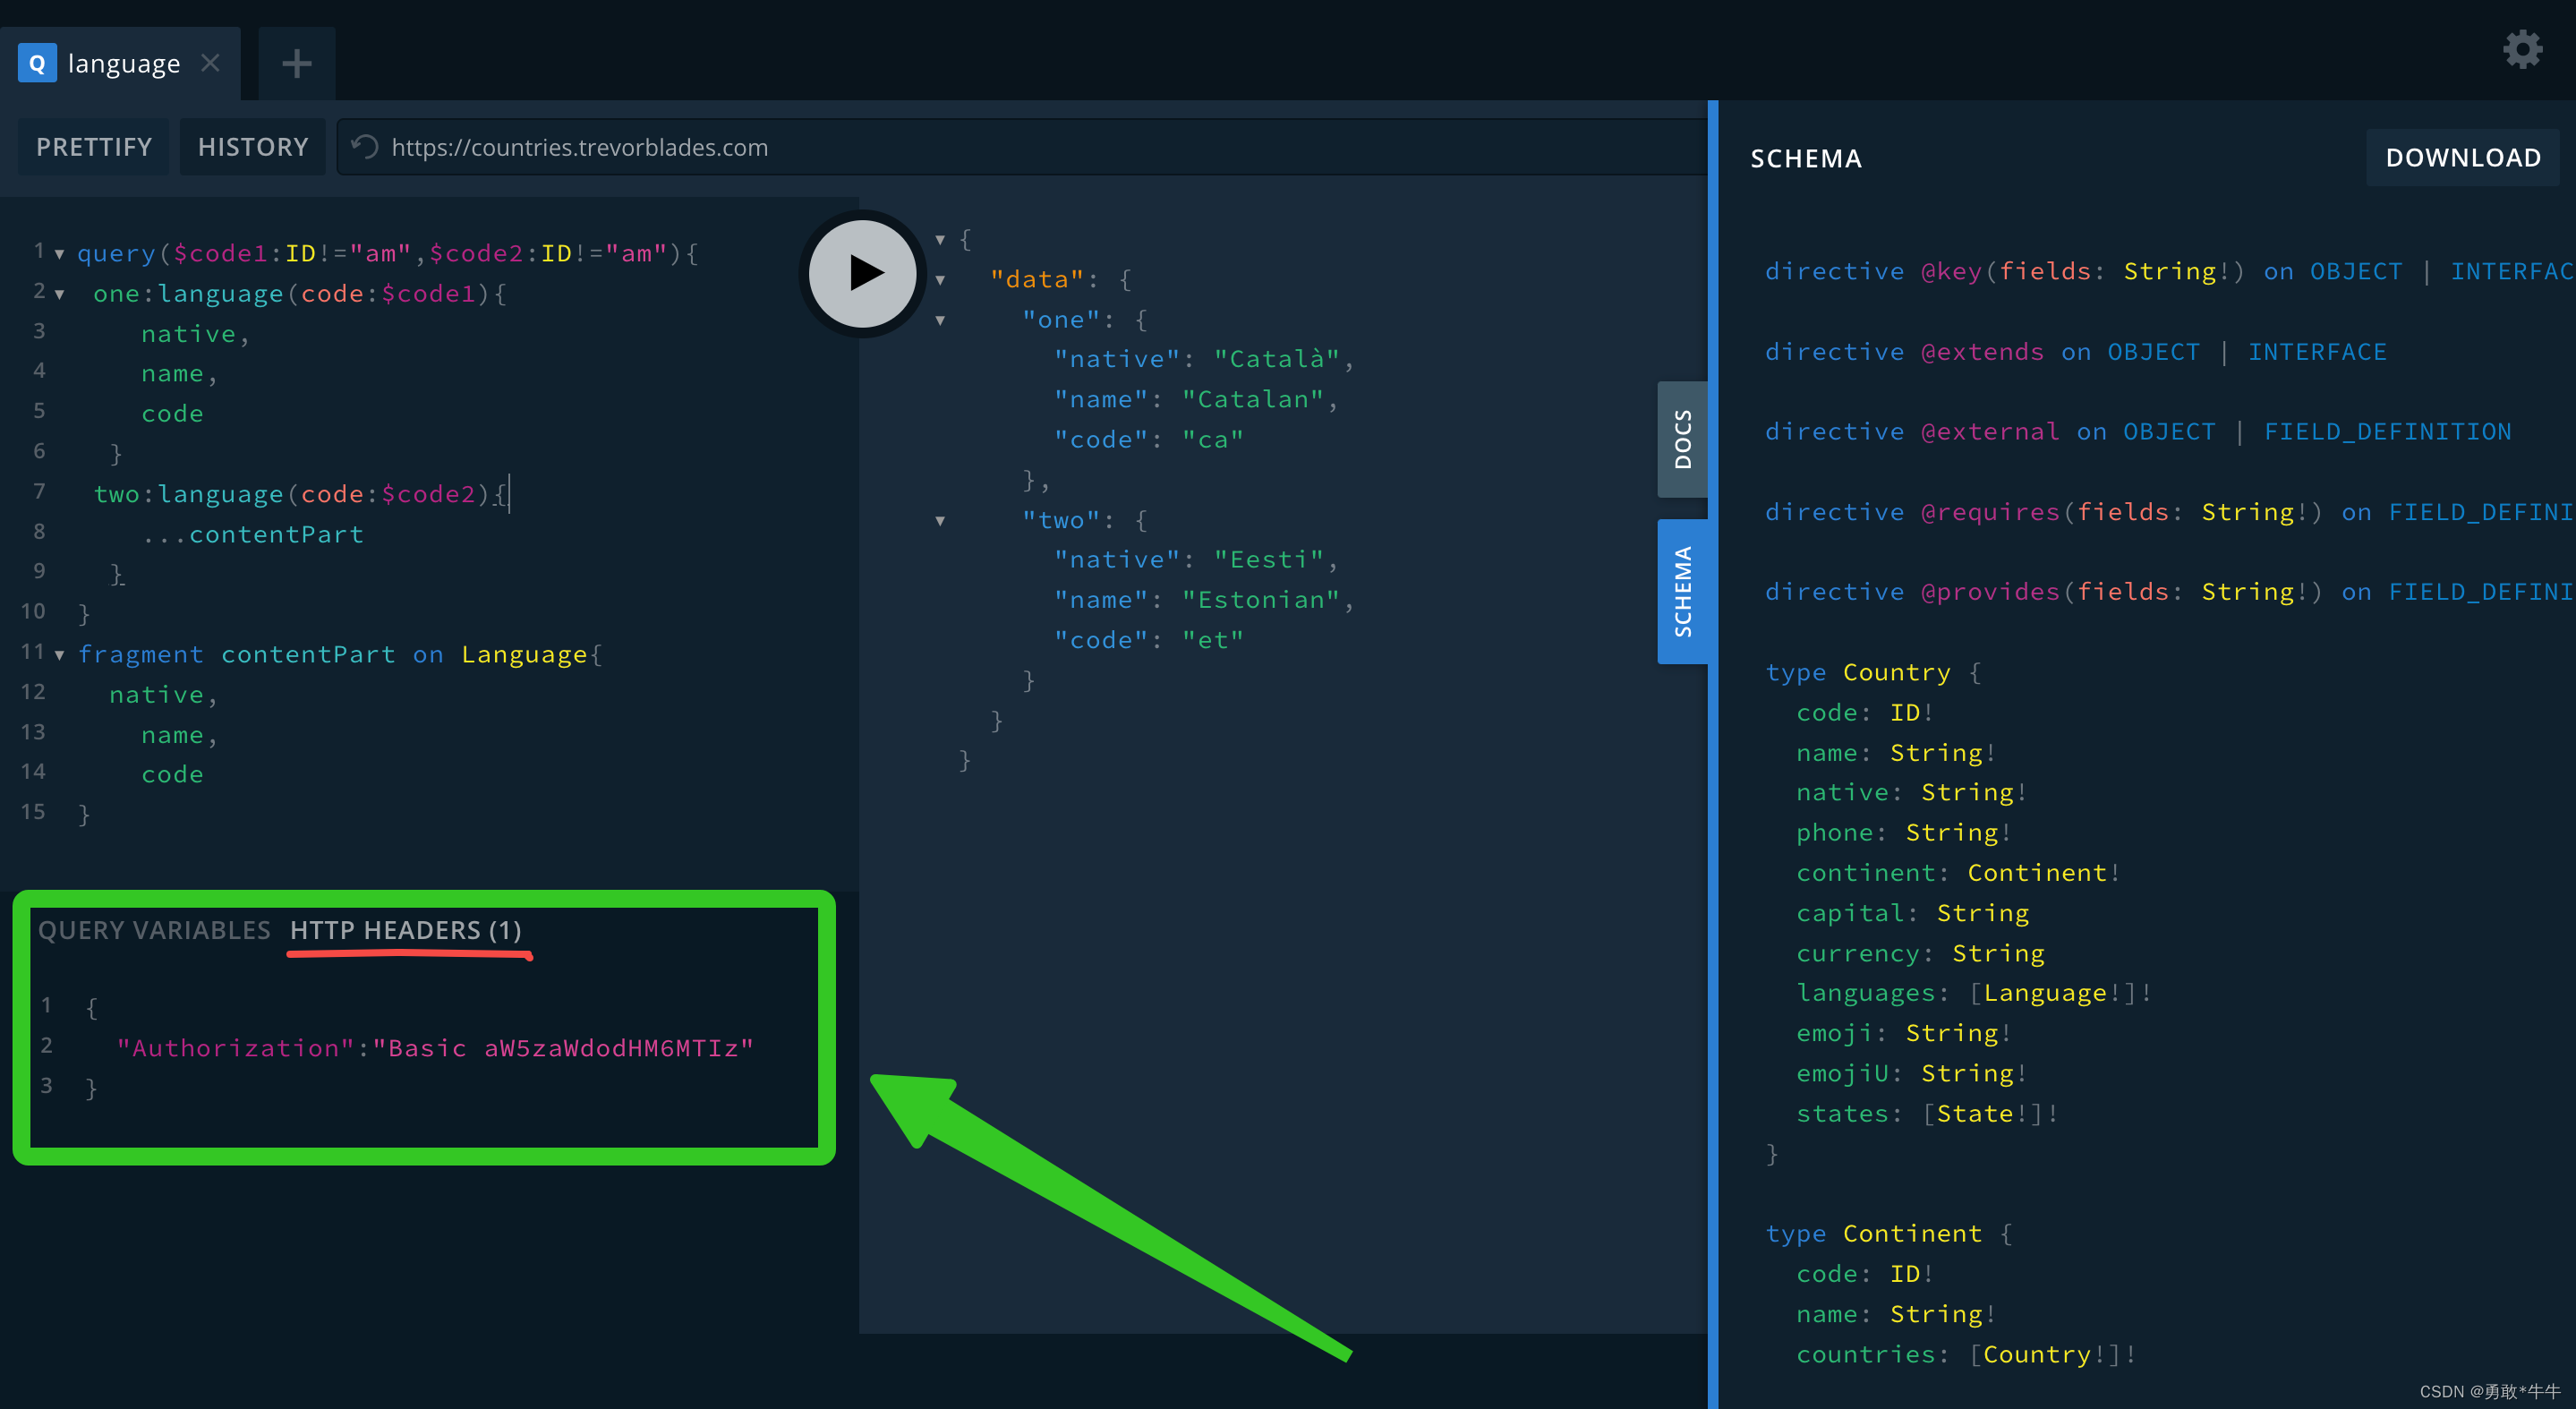The height and width of the screenshot is (1409, 2576).
Task: Switch to the Query Variables tab
Action: [154, 930]
